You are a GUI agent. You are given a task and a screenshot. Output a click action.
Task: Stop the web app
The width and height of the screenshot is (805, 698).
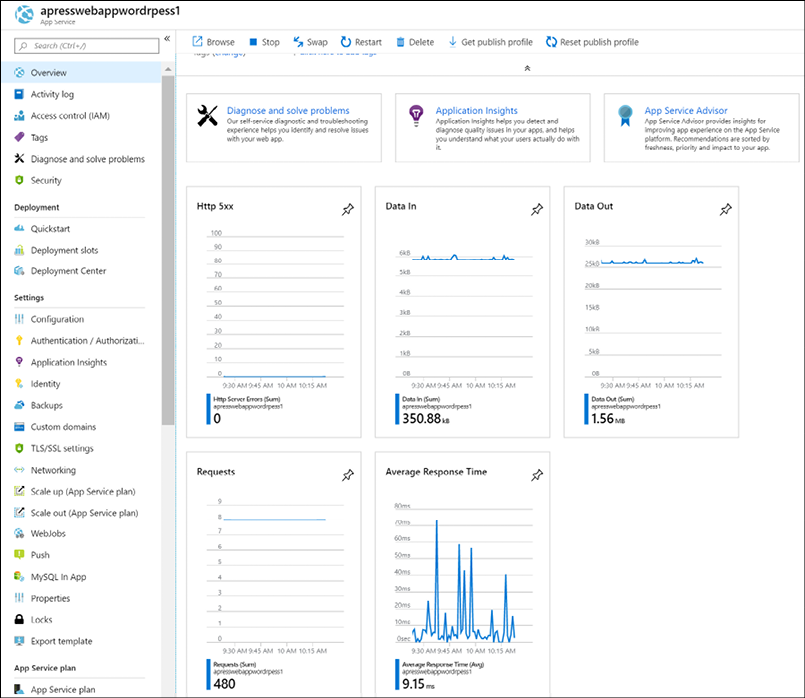(x=264, y=42)
